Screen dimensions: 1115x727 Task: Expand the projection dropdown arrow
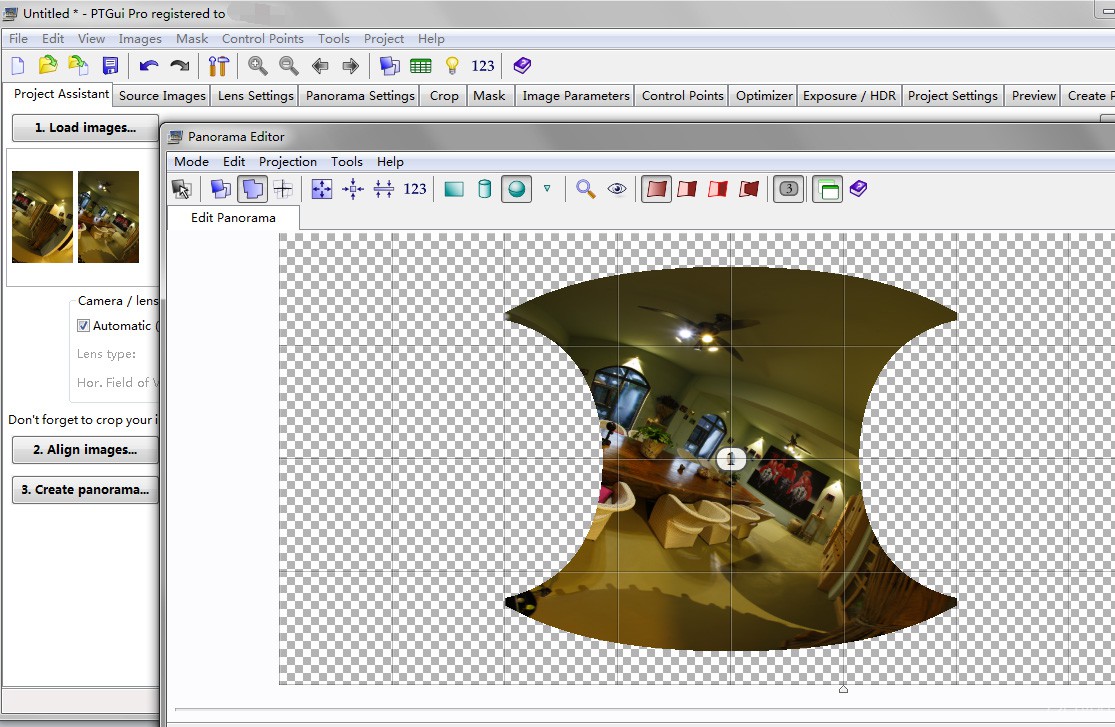pos(547,188)
